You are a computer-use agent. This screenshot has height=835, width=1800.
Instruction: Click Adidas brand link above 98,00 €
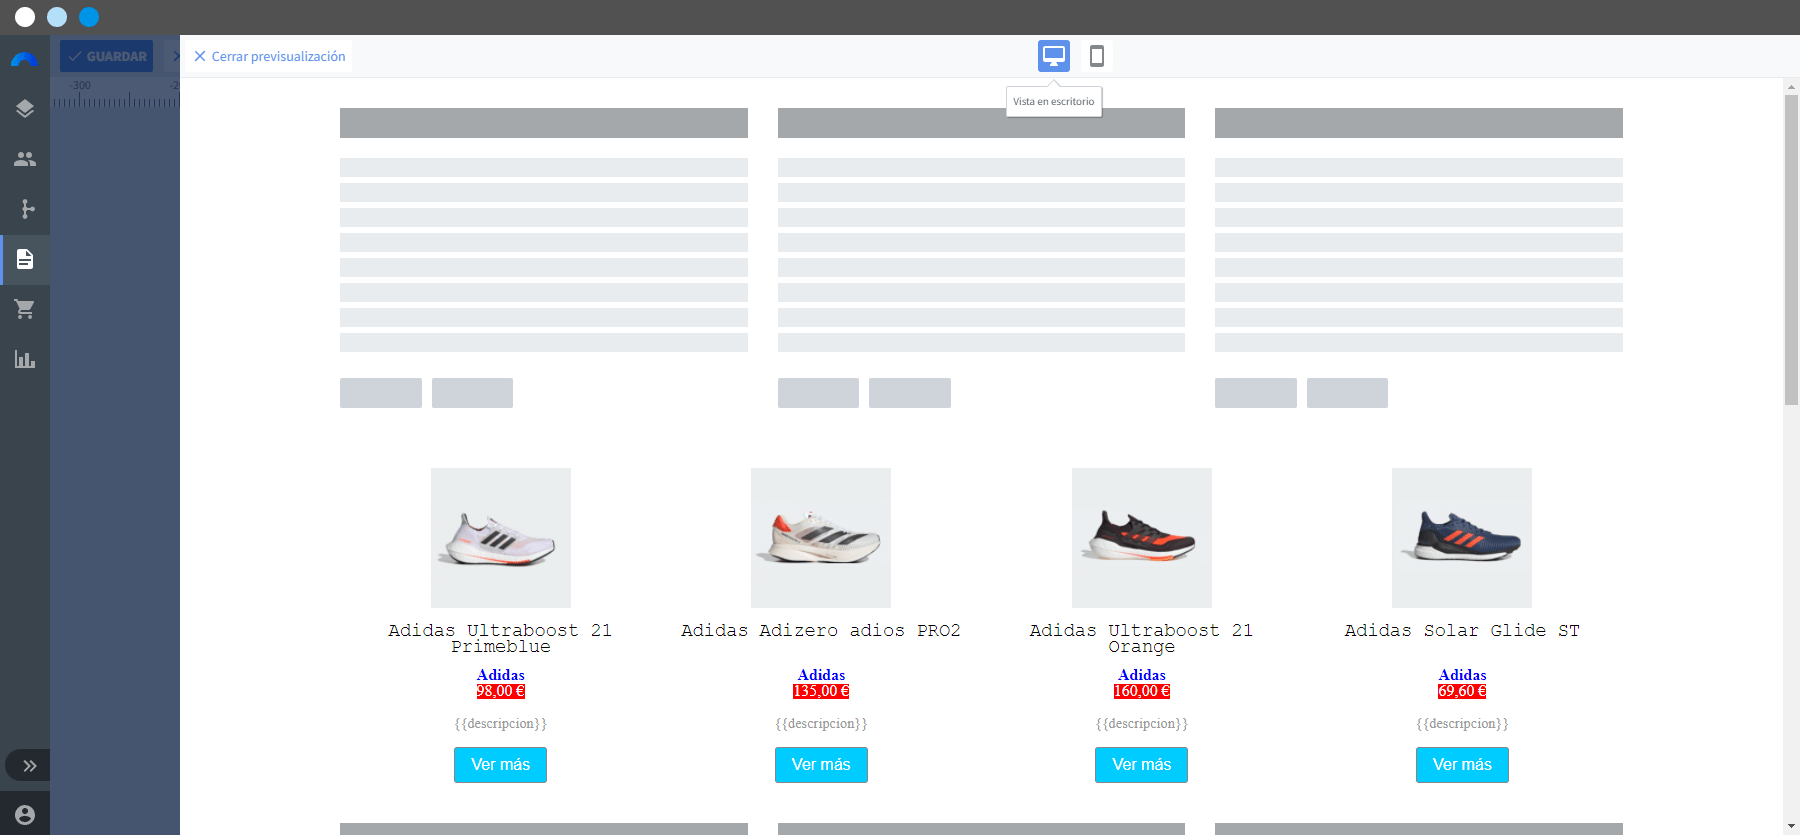501,675
